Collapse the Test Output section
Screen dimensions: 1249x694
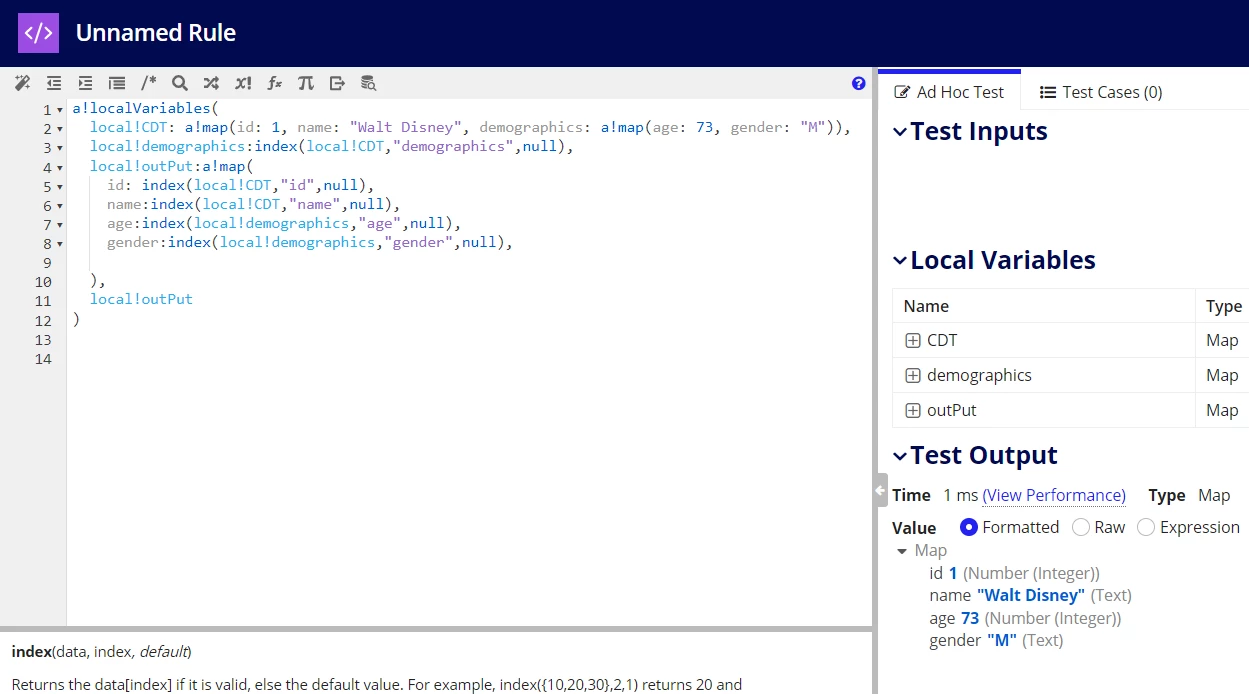coord(900,456)
